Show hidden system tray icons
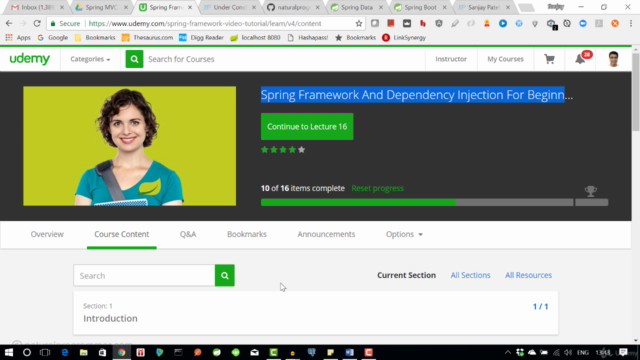 (x=508, y=352)
